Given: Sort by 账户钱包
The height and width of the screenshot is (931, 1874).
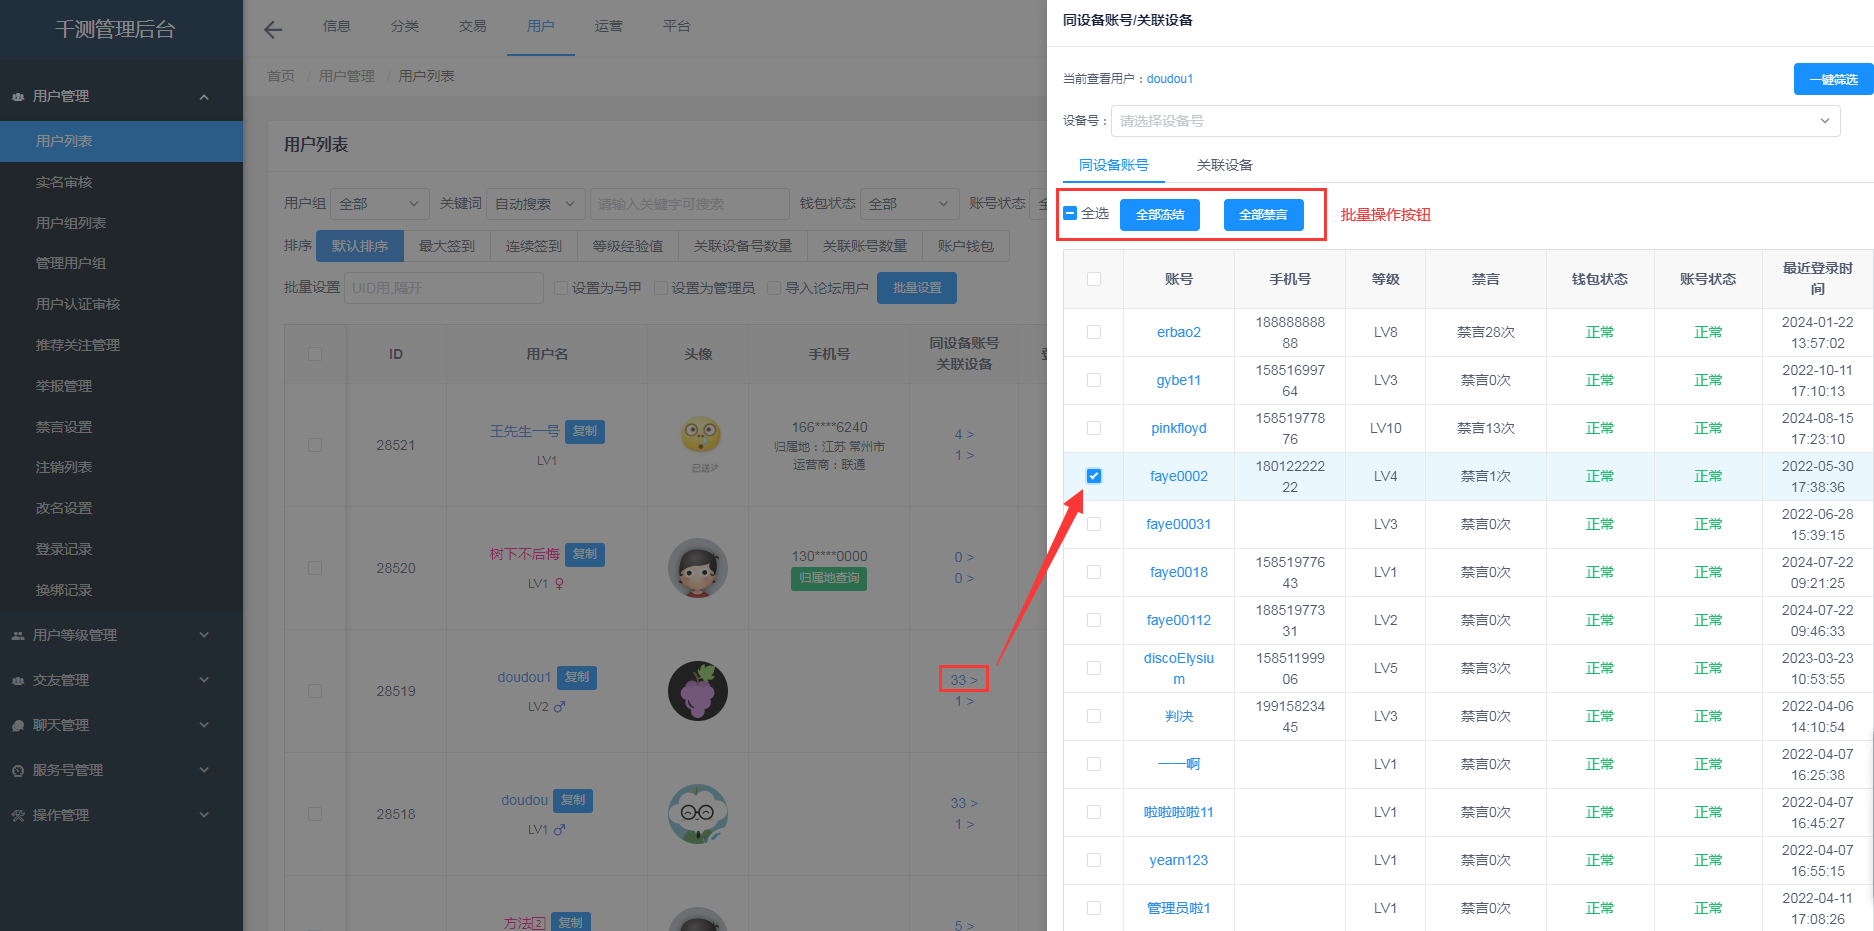Looking at the screenshot, I should click(966, 246).
